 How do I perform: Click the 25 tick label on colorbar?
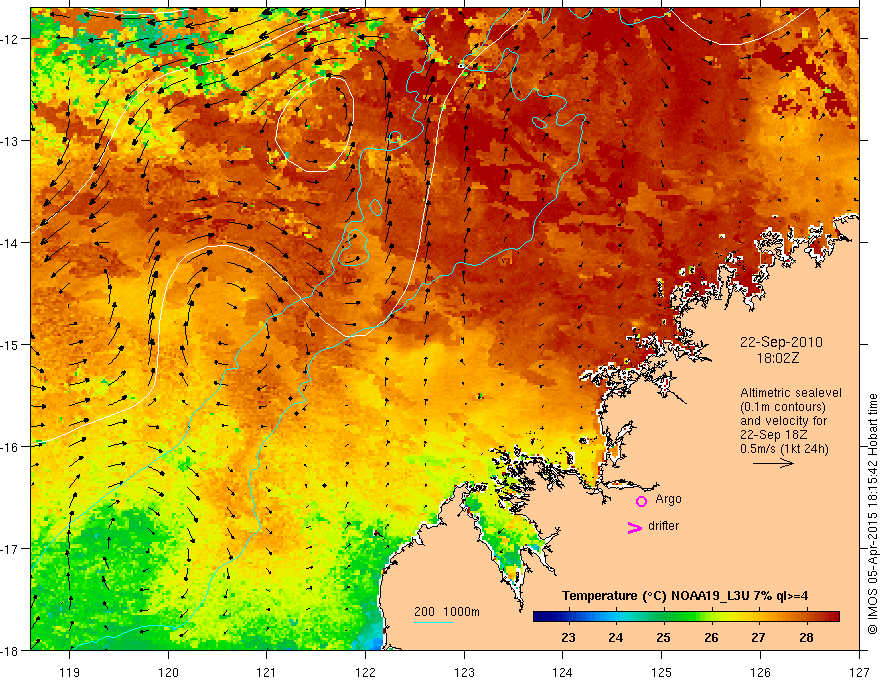(663, 637)
